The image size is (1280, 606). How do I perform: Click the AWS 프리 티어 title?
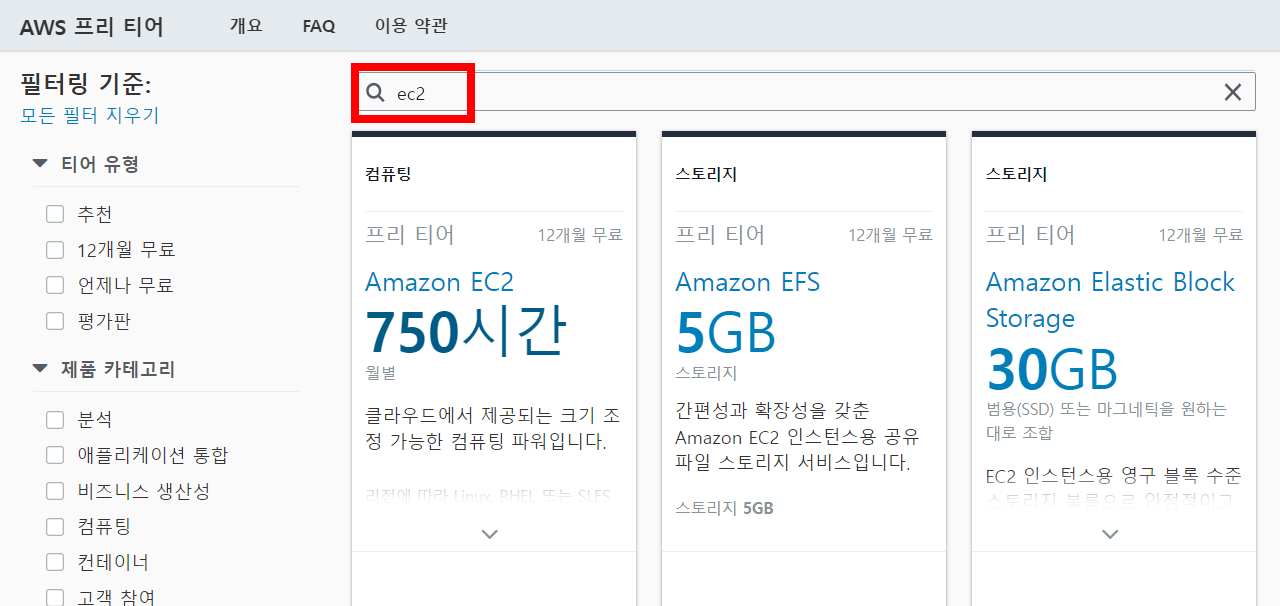pyautogui.click(x=91, y=26)
